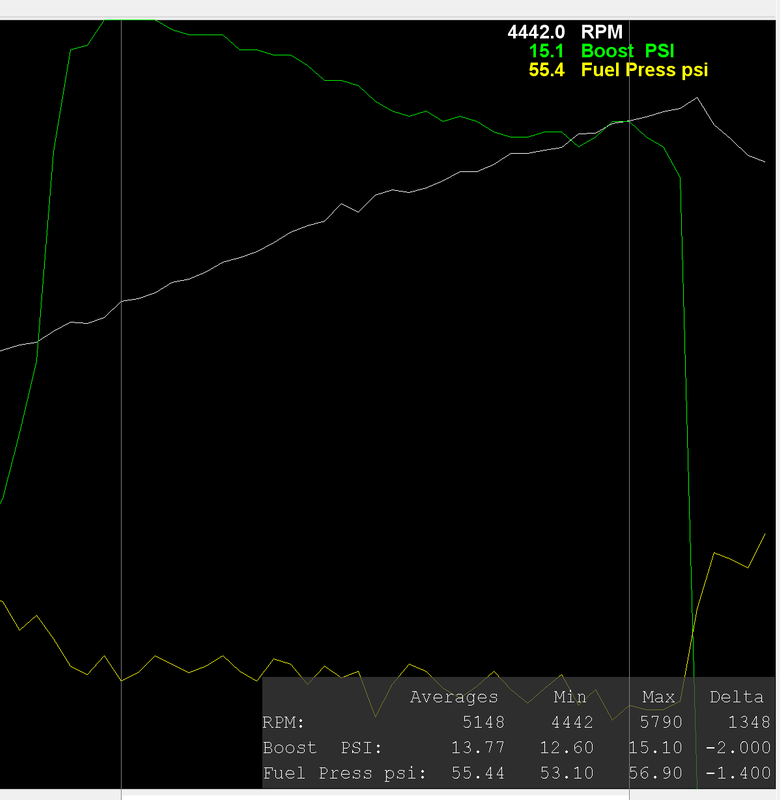The width and height of the screenshot is (780, 800).
Task: Click the Fuel Press psi: row label
Action: tap(344, 773)
